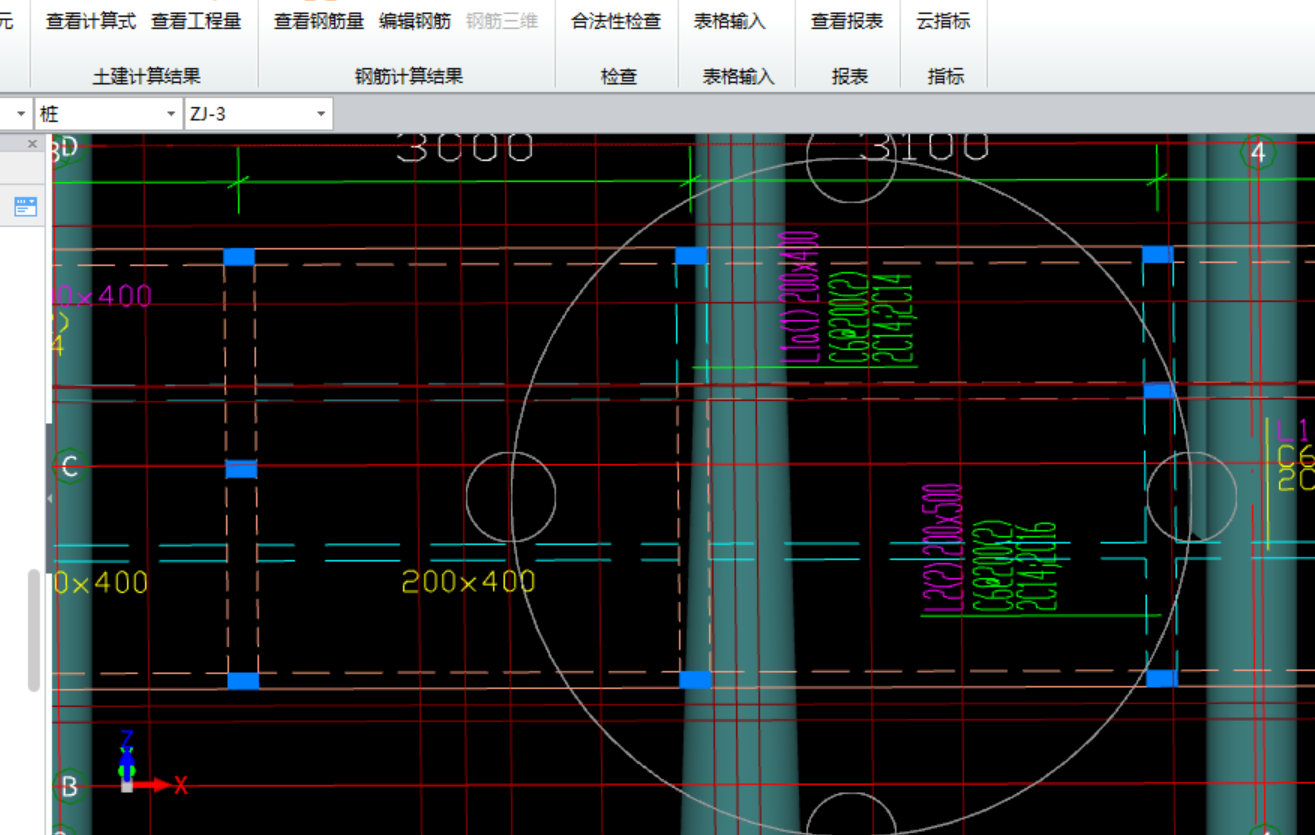Image resolution: width=1315 pixels, height=835 pixels.
Task: Click blue grip at top of left beam
Action: 239,257
